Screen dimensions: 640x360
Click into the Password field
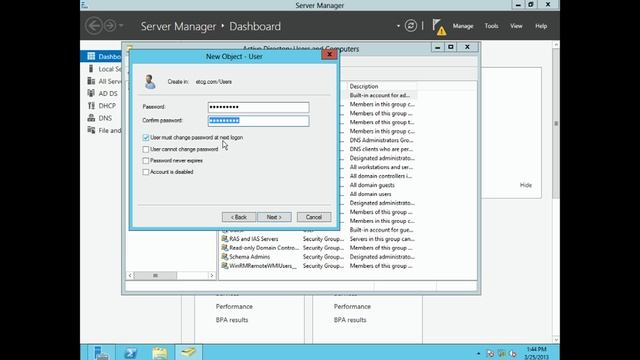258,107
